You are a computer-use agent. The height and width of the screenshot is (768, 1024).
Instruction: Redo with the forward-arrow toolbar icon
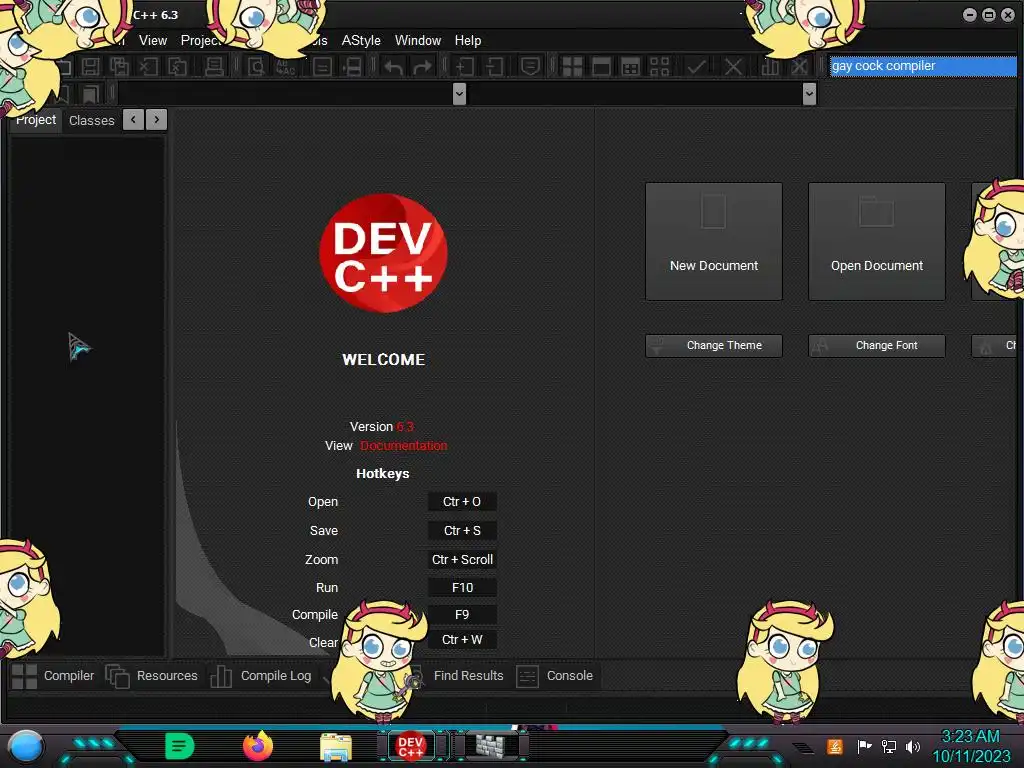tap(423, 66)
